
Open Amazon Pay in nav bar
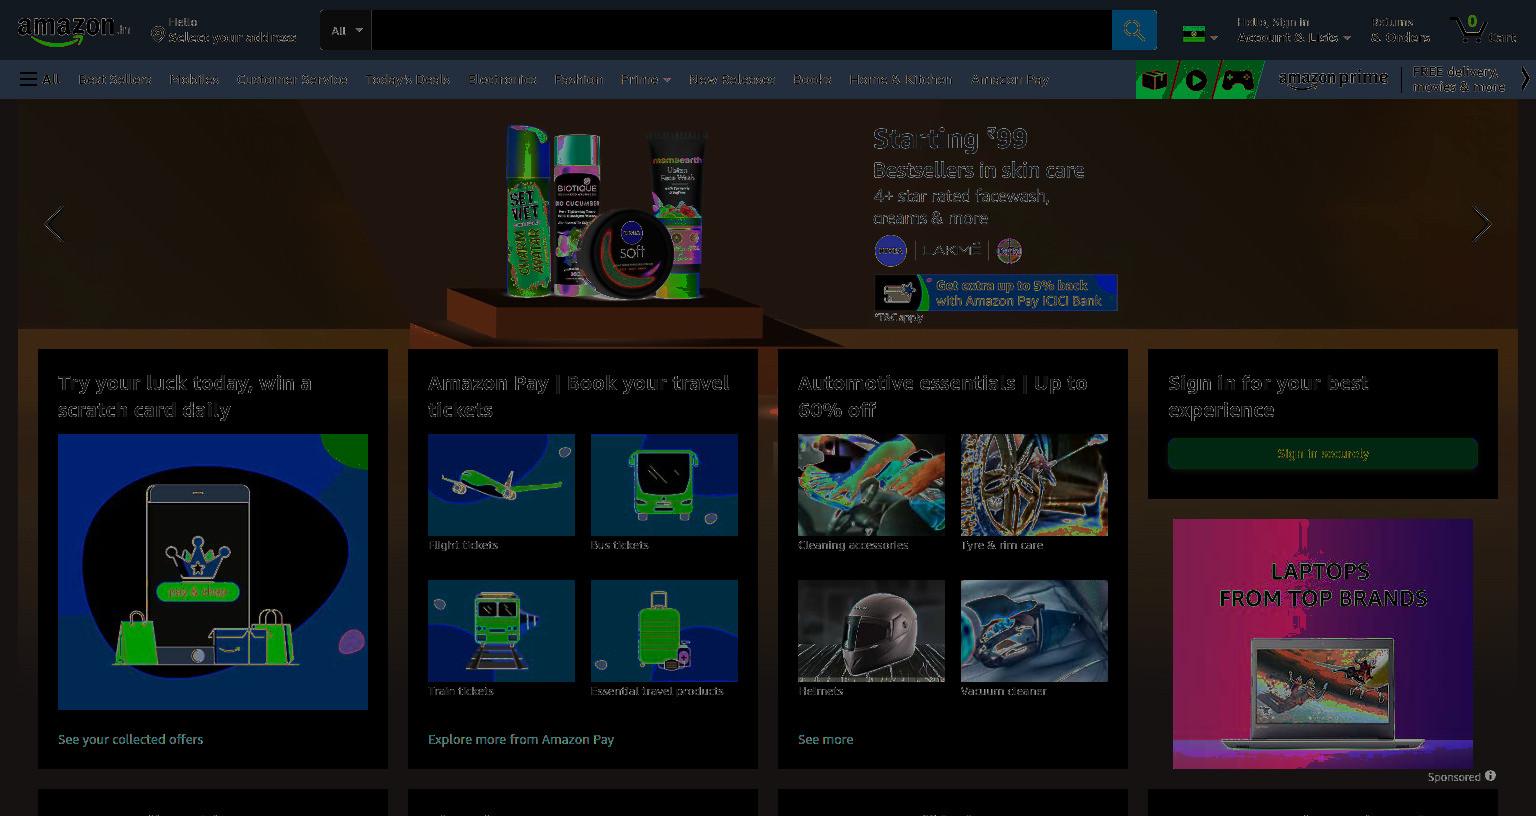click(1010, 79)
